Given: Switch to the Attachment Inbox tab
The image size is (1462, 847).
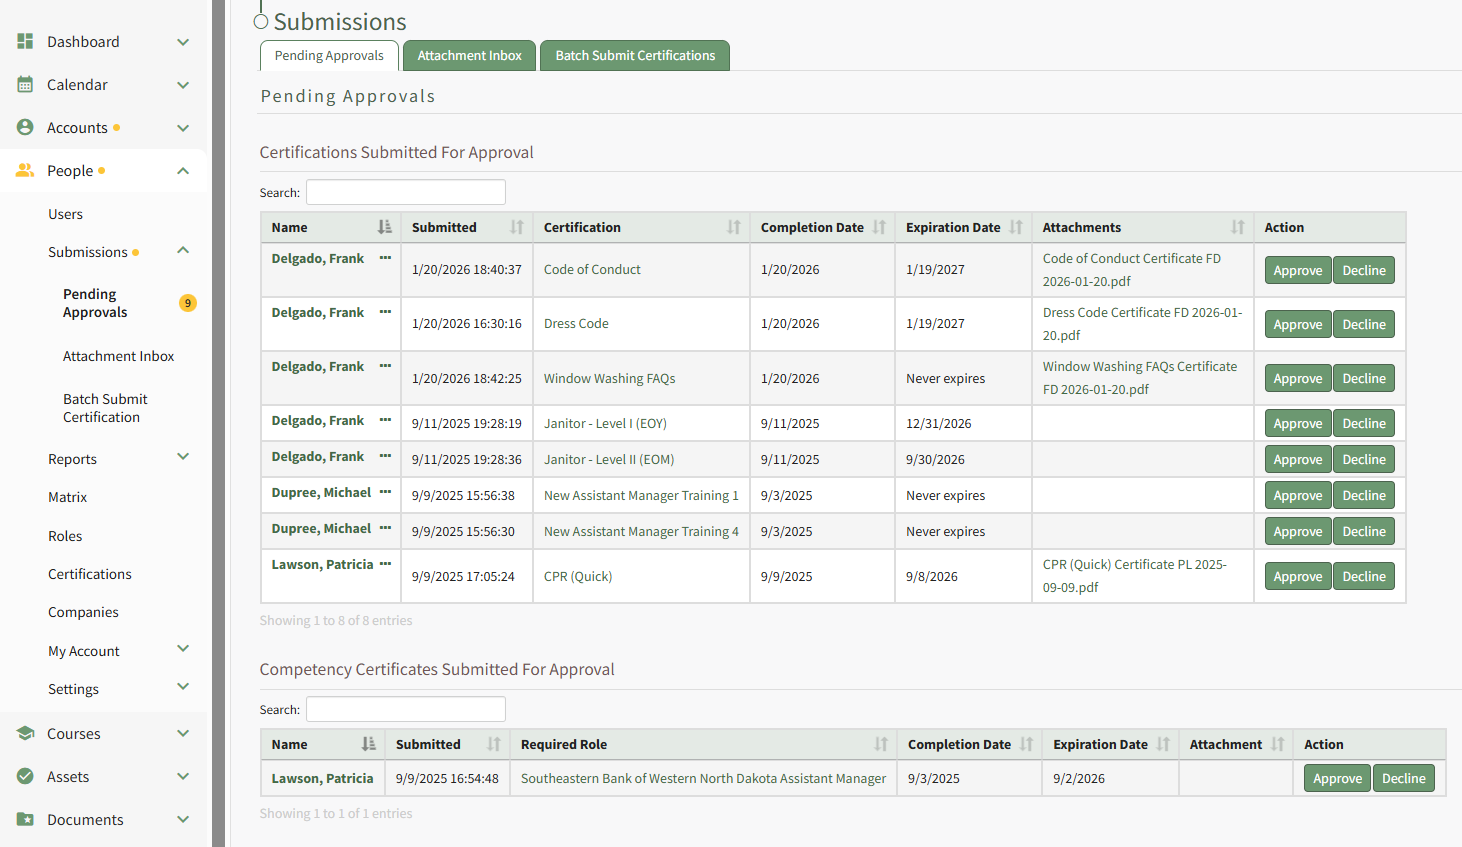Looking at the screenshot, I should [469, 56].
